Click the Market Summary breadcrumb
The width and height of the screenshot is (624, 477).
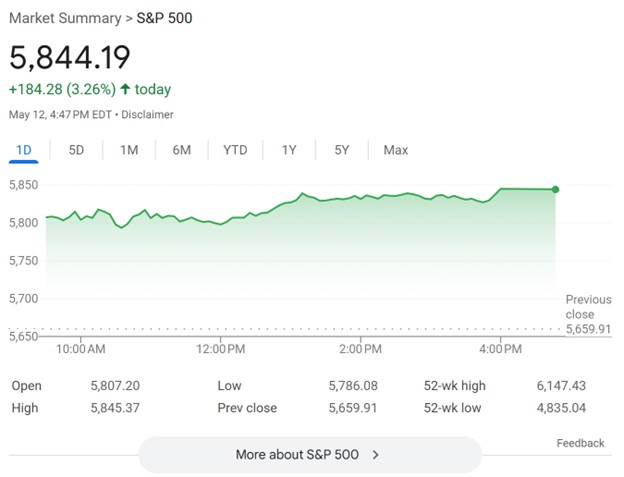pyautogui.click(x=60, y=18)
